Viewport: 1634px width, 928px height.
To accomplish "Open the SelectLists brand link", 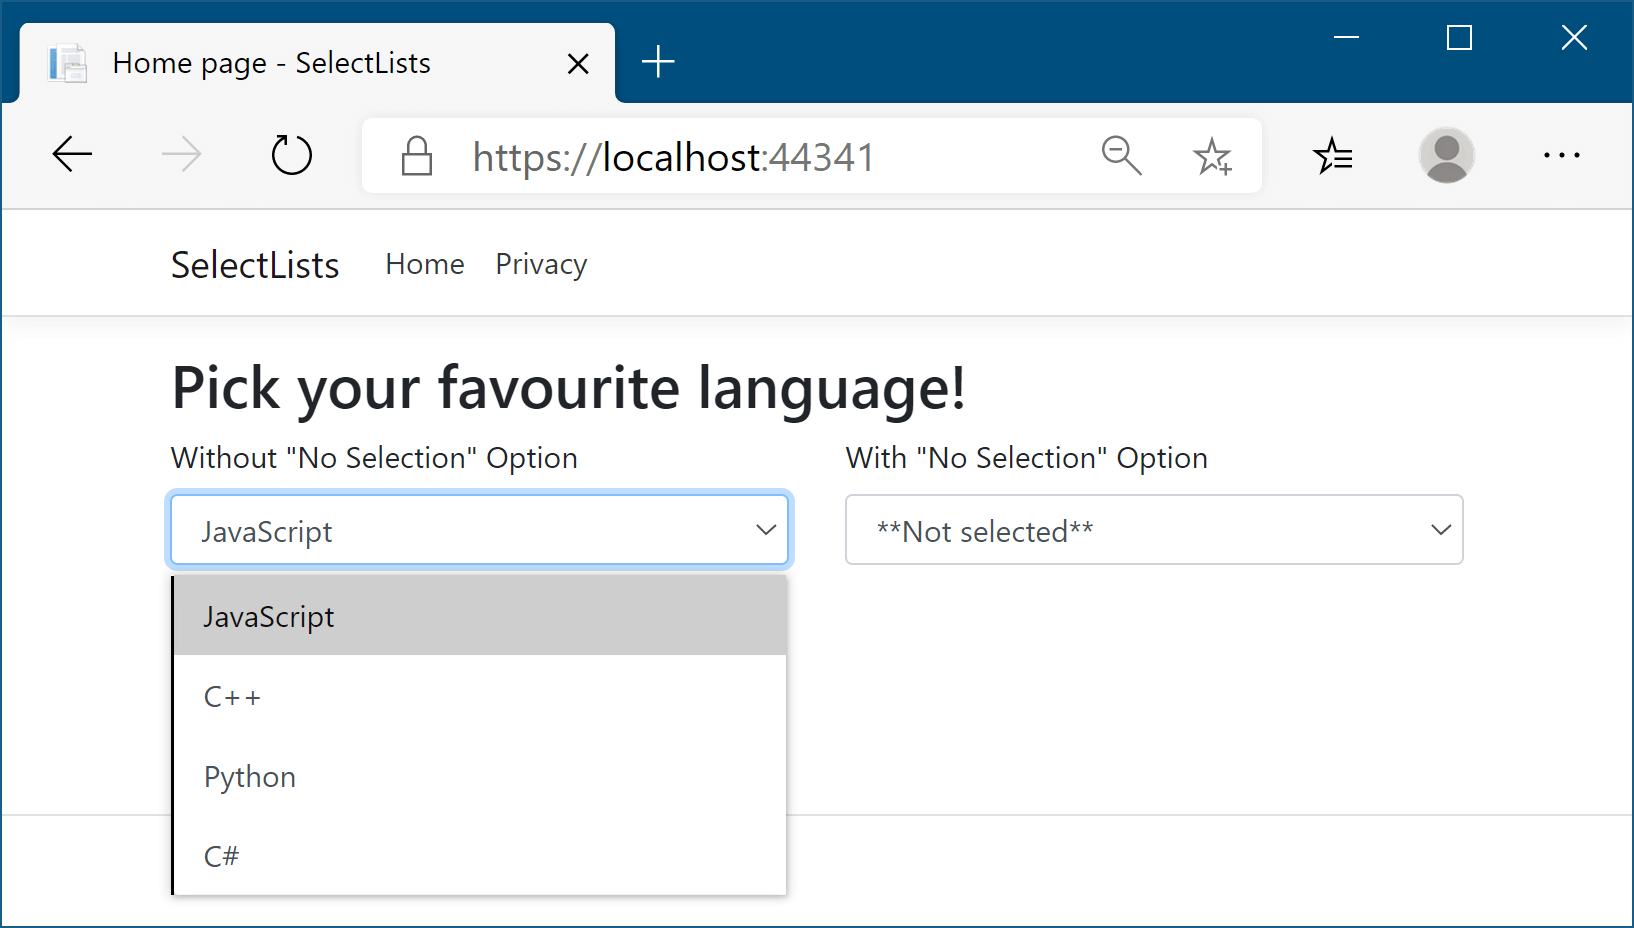I will pos(255,265).
